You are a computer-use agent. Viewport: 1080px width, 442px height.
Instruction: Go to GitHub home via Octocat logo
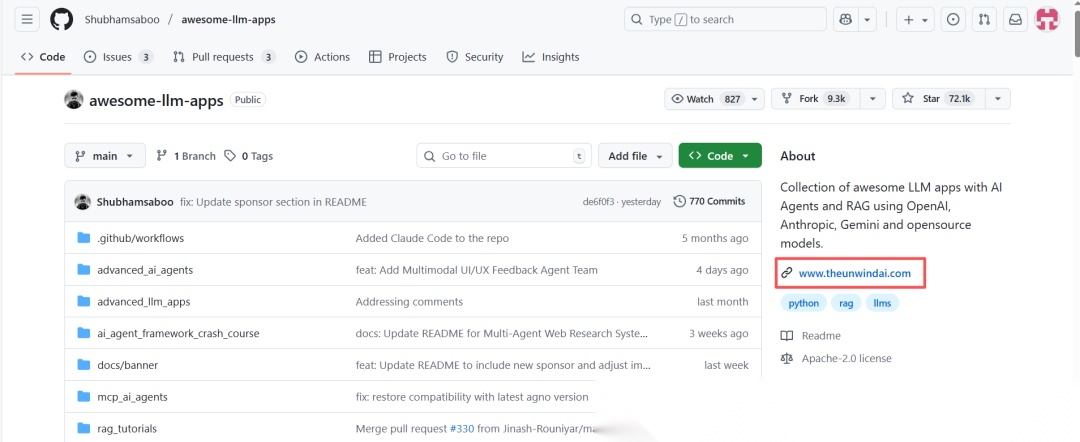coord(61,19)
